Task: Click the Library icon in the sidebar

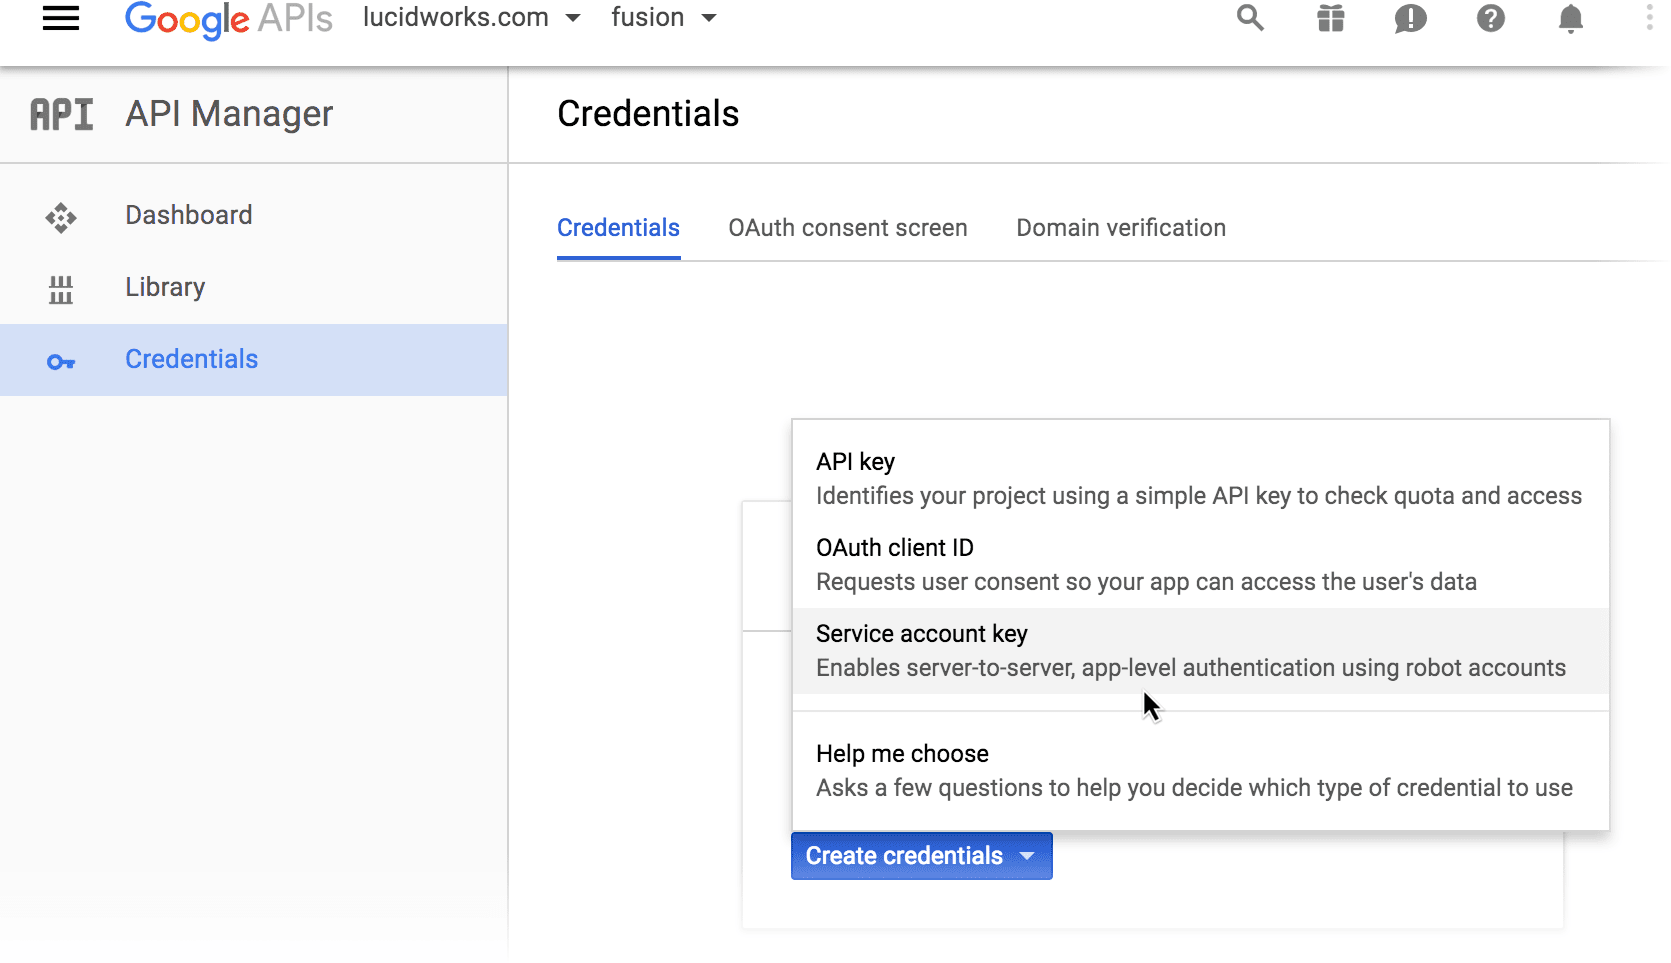Action: tap(61, 289)
